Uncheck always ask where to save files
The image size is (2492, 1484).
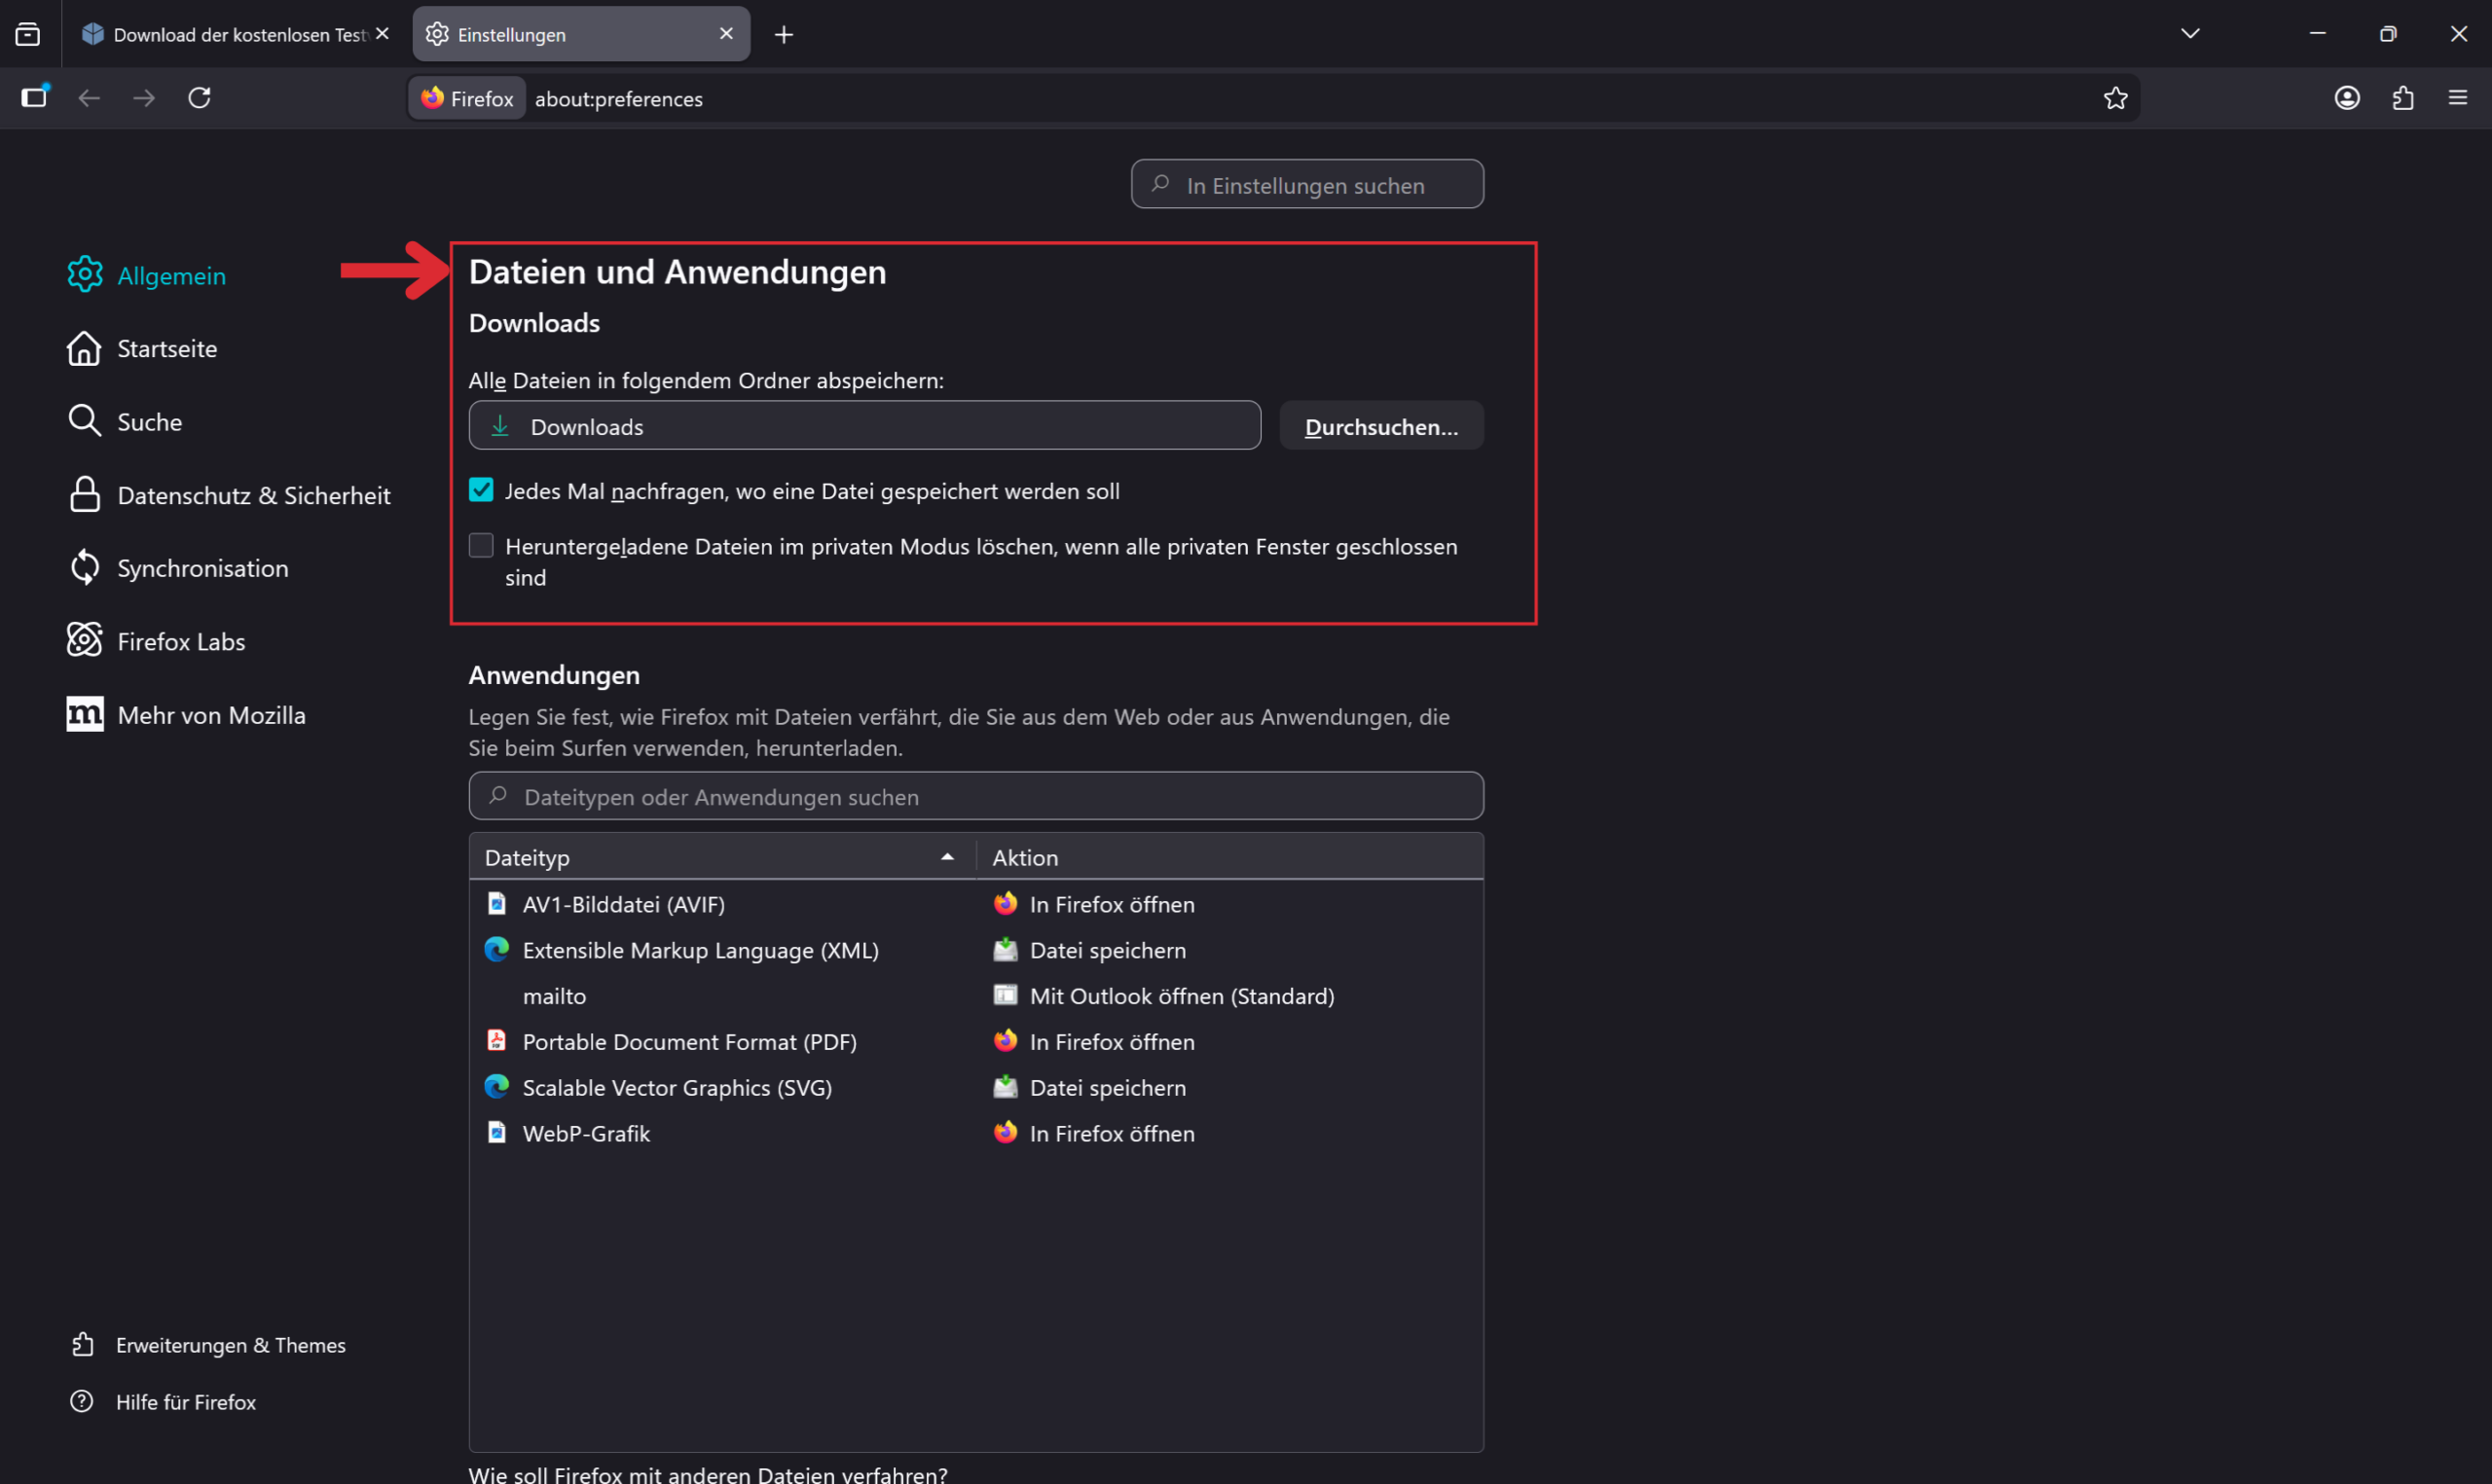pos(481,490)
